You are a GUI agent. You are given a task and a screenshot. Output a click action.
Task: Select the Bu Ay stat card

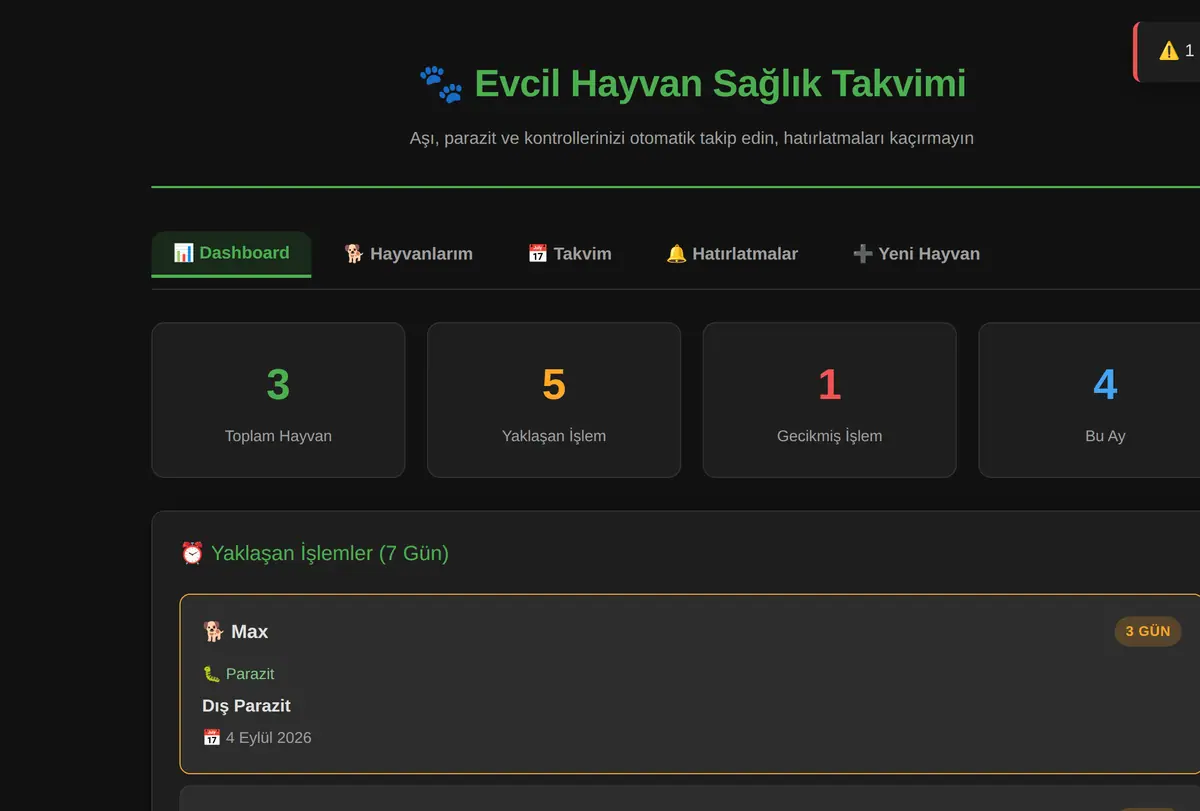1089,400
